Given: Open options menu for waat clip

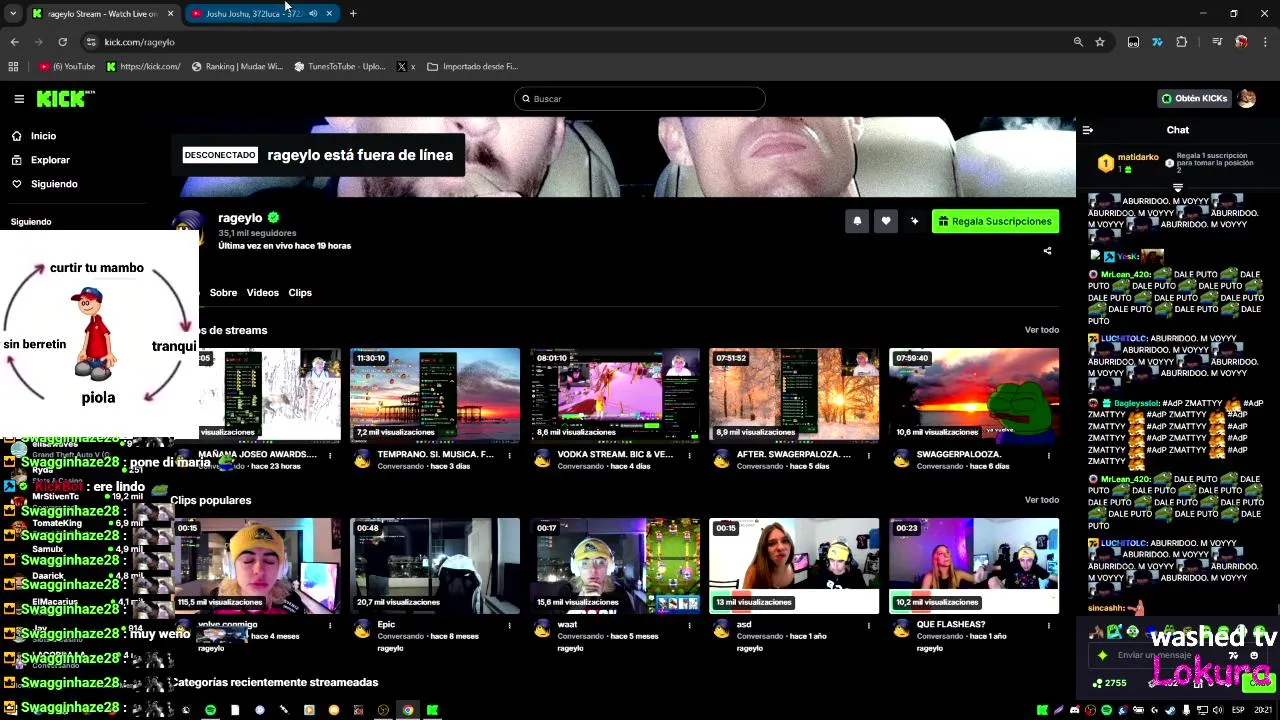Looking at the screenshot, I should point(689,625).
